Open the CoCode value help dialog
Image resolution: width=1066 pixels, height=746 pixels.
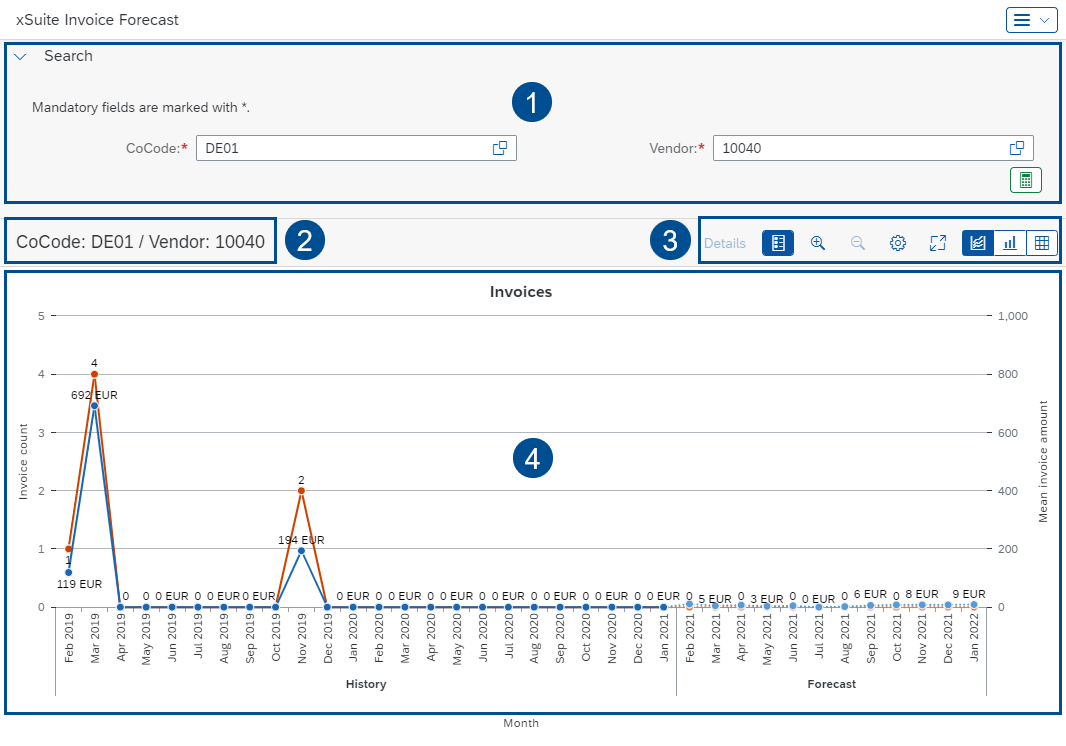click(x=500, y=147)
